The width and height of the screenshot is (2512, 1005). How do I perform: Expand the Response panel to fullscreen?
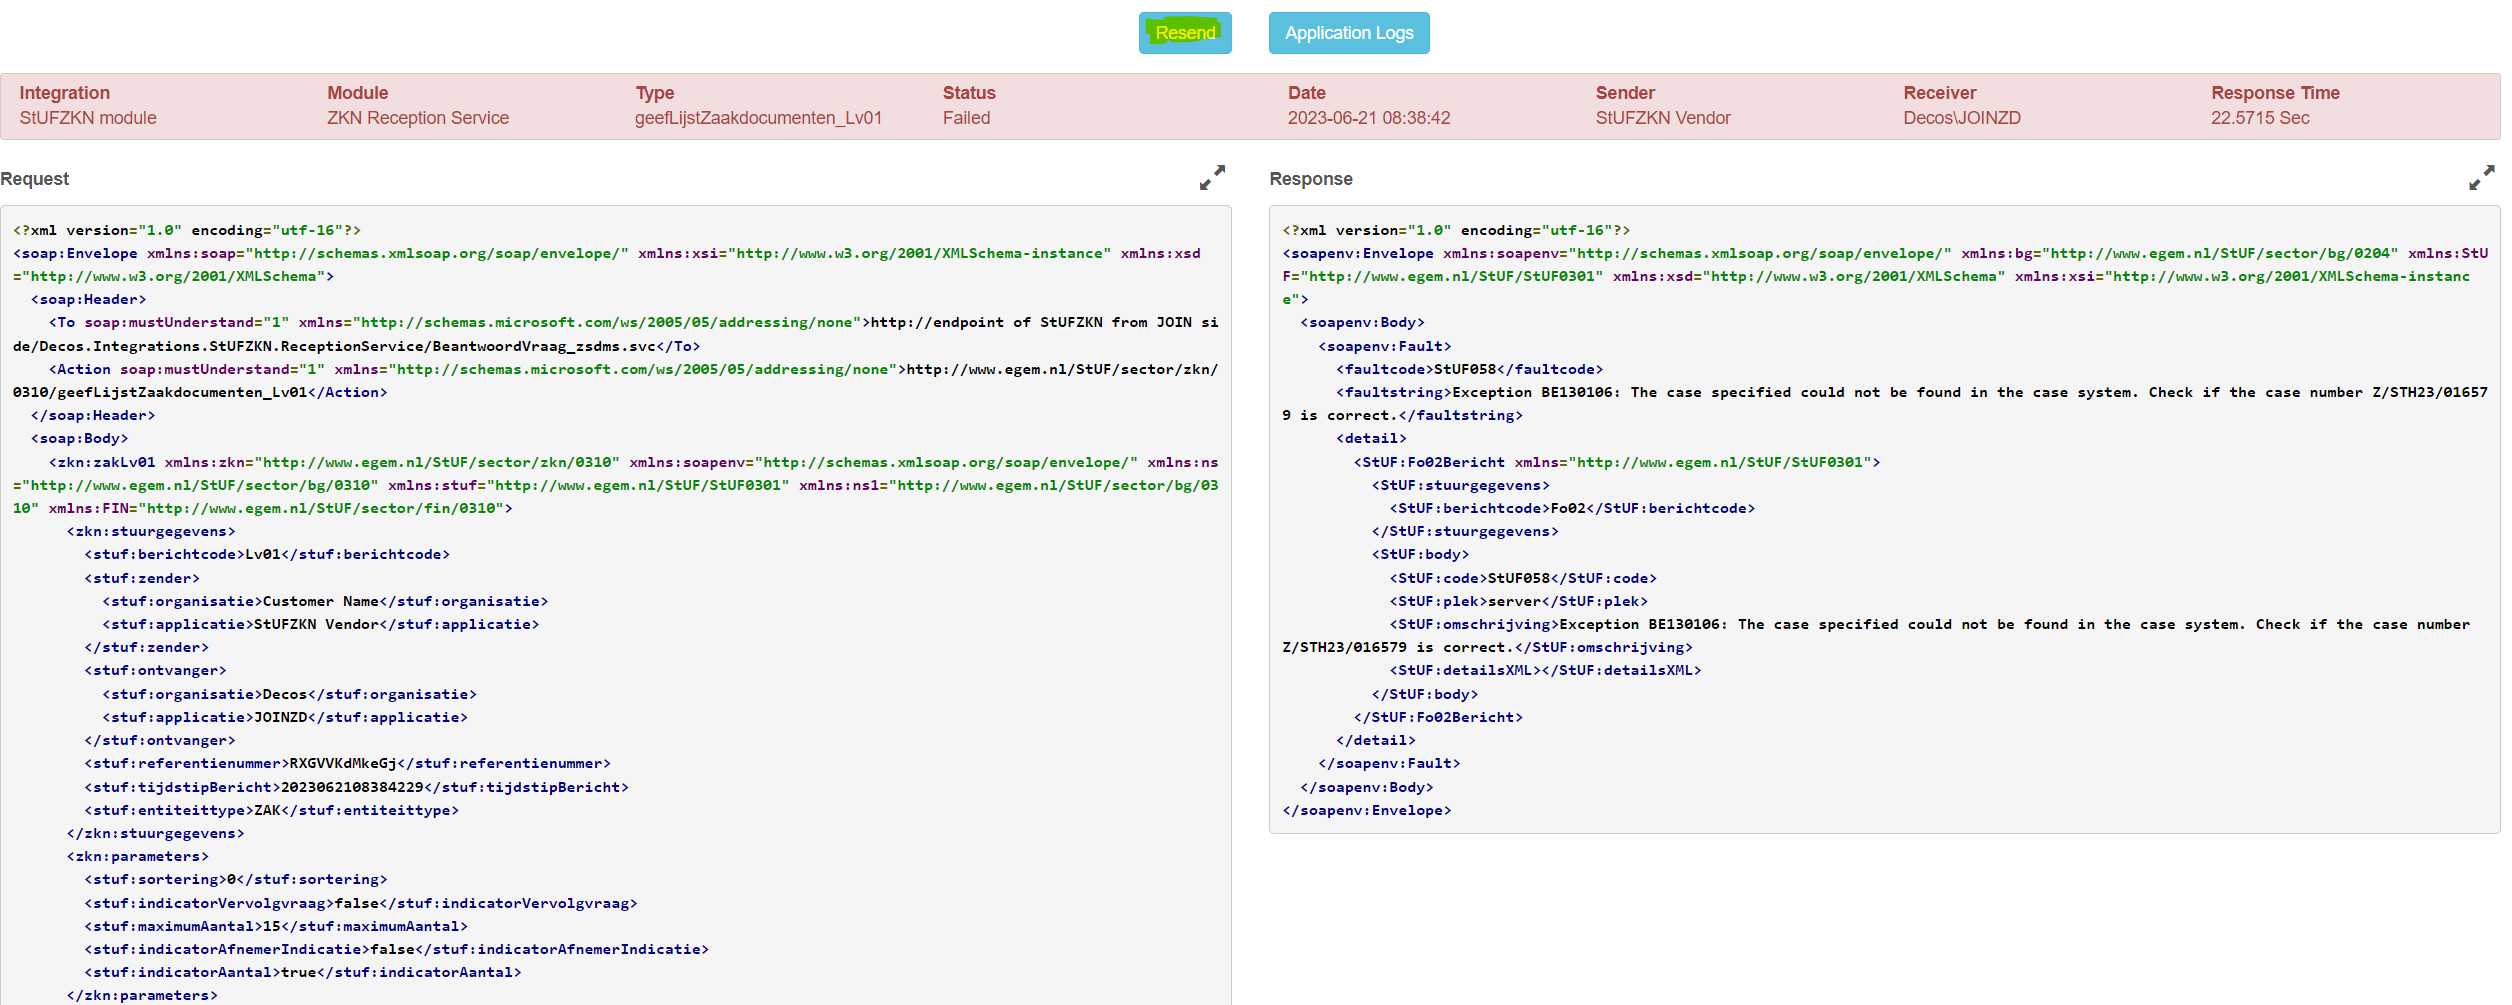2481,178
